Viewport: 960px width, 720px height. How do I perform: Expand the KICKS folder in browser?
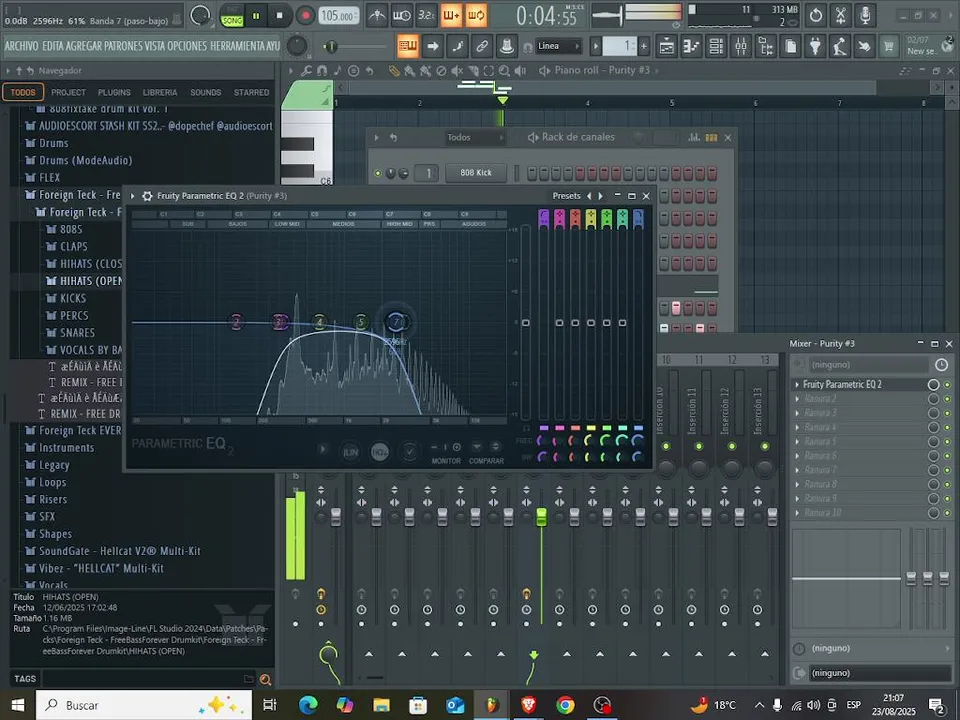coord(72,298)
